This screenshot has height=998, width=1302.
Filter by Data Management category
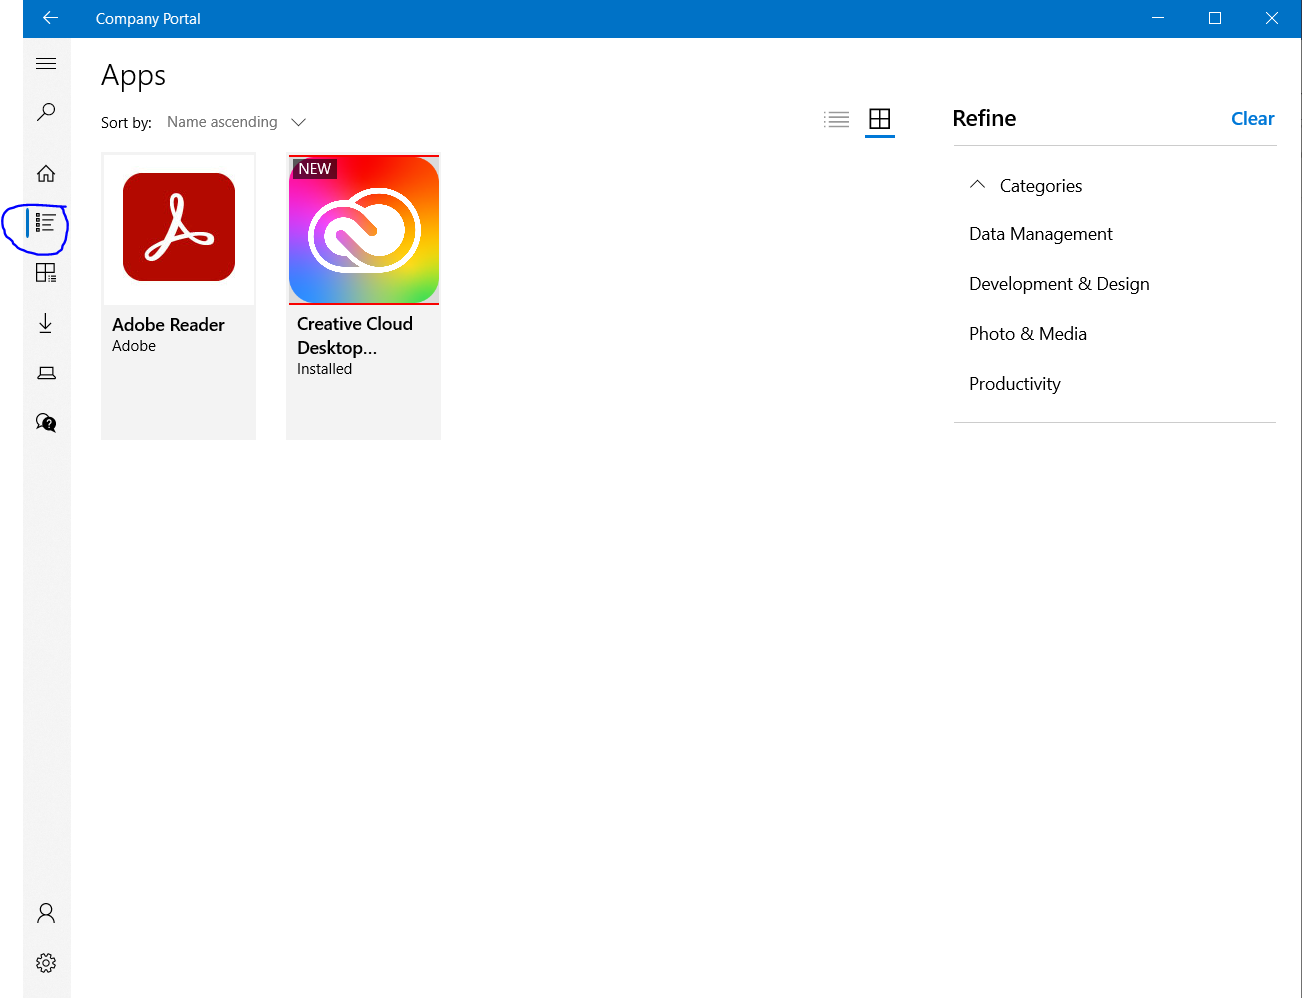pos(1040,234)
